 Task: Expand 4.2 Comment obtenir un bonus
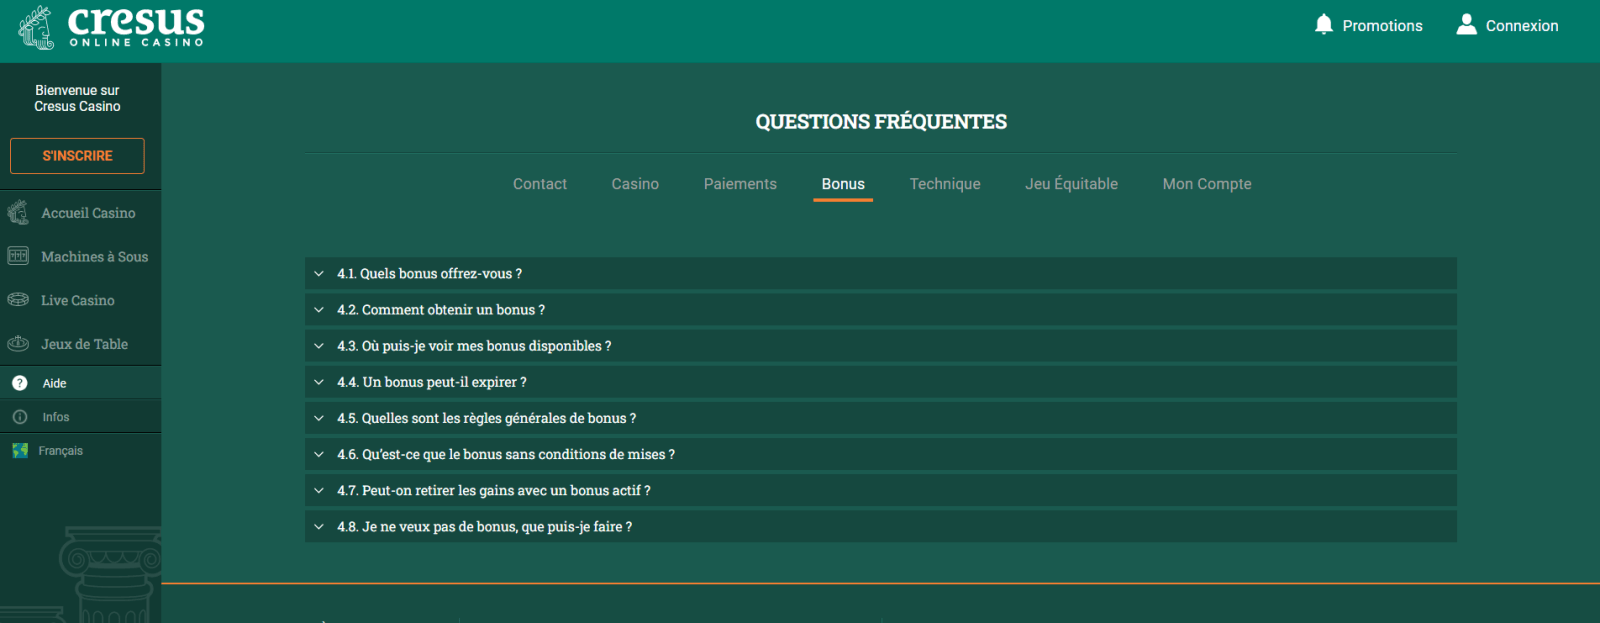[x=440, y=310]
